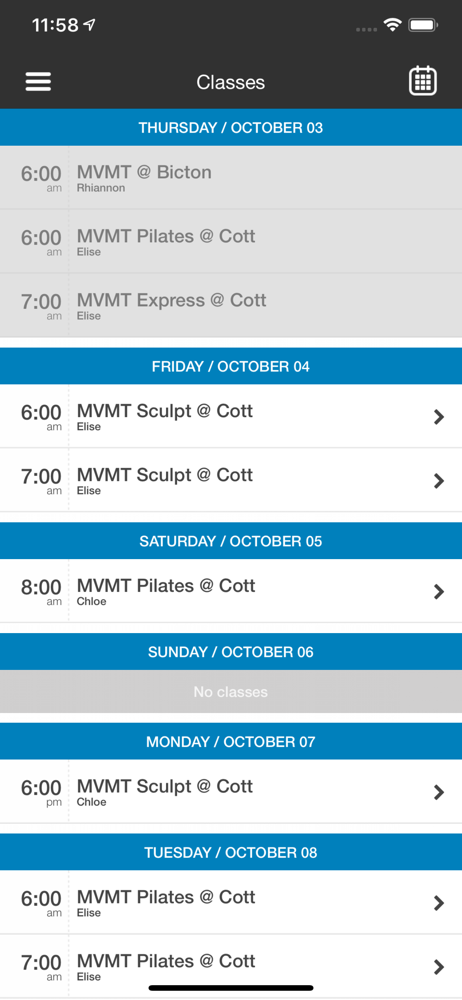This screenshot has width=462, height=1000.
Task: Tap the Thursday / October 03 header
Action: (231, 128)
